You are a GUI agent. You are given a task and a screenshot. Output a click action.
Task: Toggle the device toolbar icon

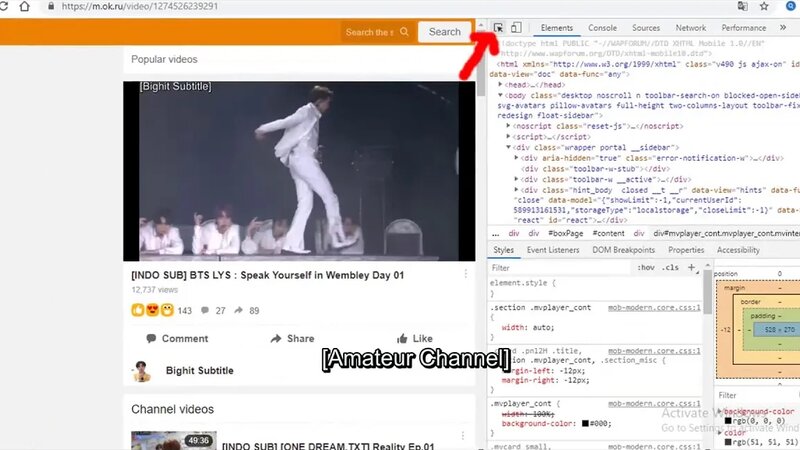(x=516, y=28)
